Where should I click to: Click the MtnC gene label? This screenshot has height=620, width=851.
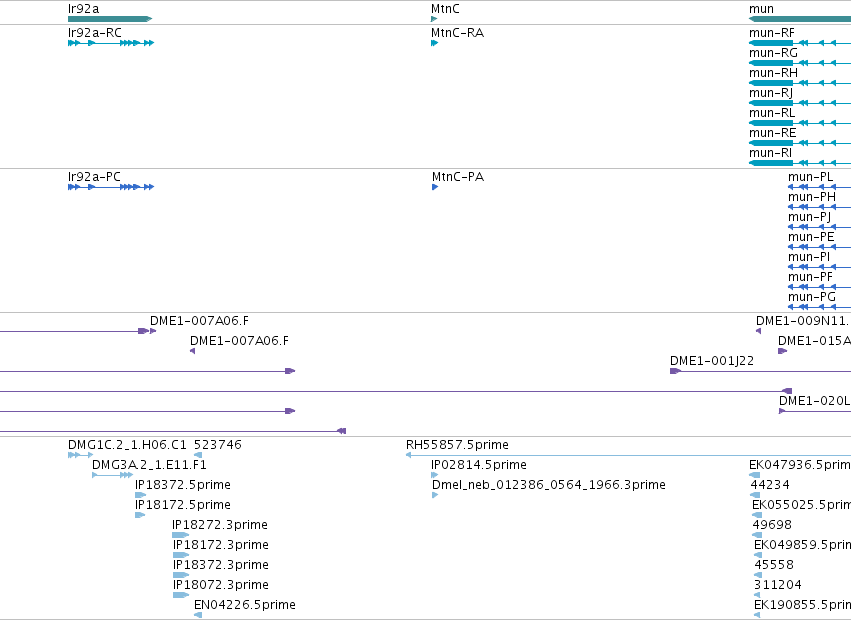click(445, 9)
